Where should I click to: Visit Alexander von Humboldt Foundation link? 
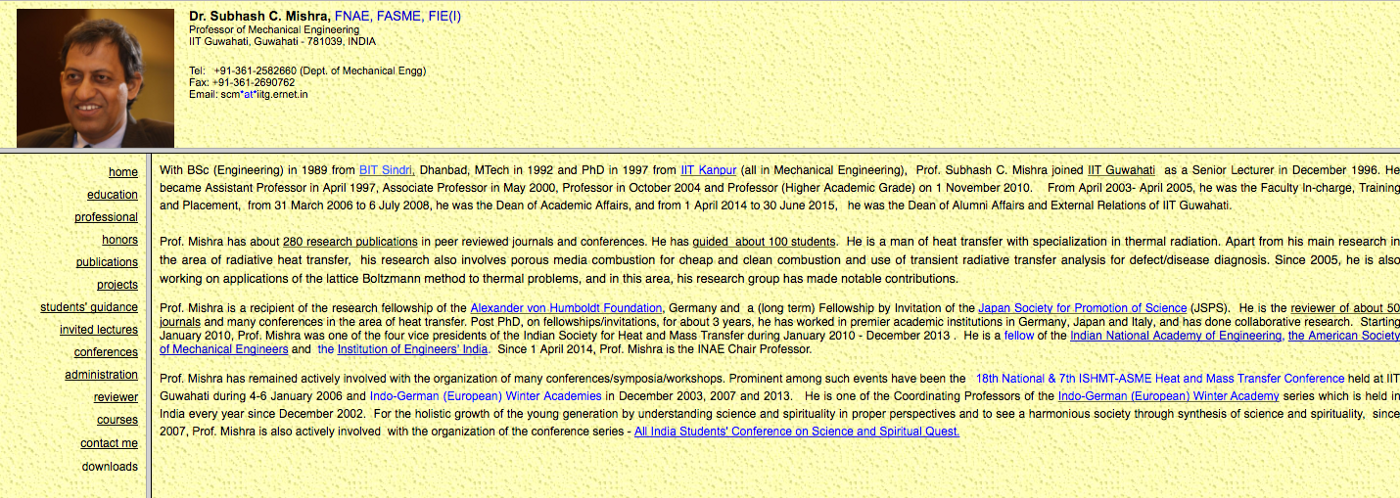click(566, 308)
